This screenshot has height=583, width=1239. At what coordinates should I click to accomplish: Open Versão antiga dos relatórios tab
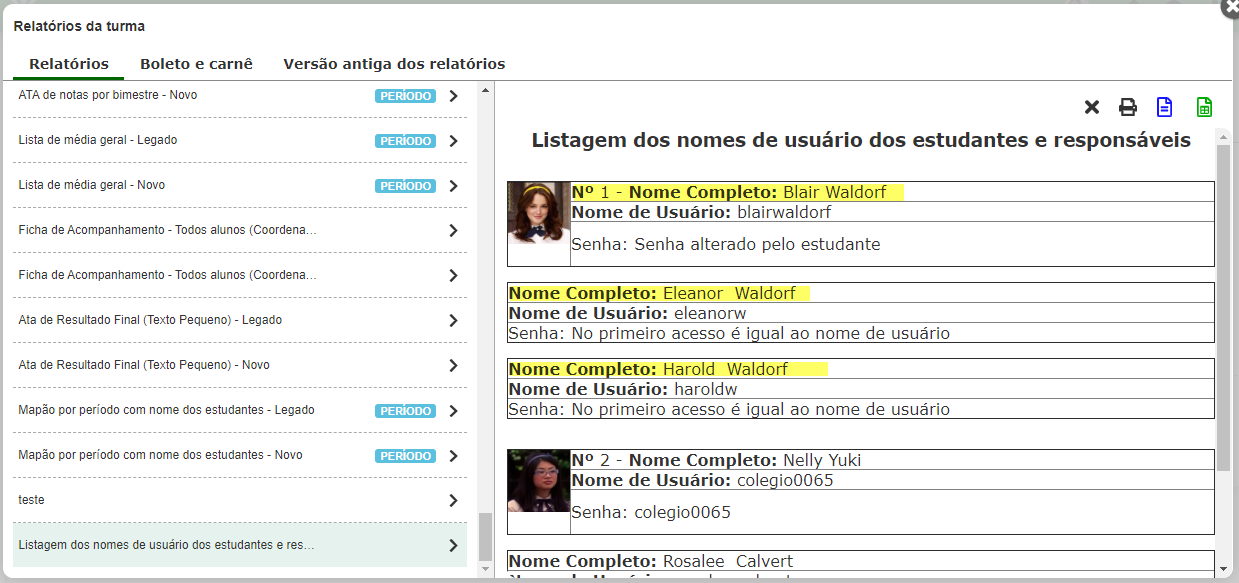pos(394,64)
